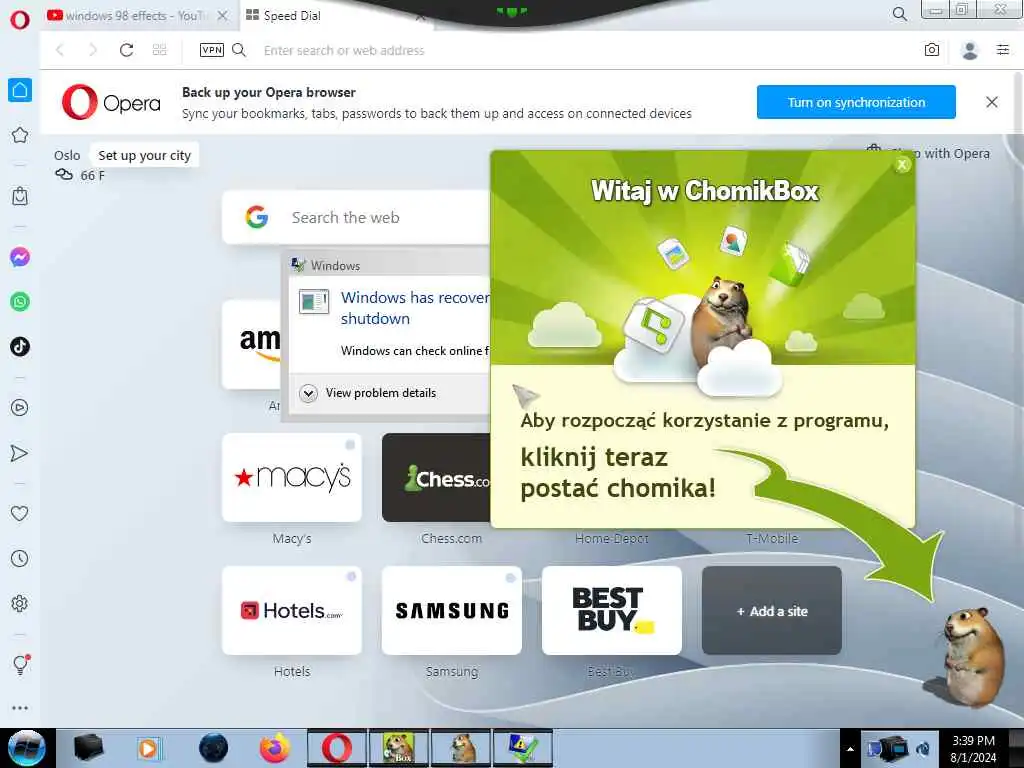This screenshot has width=1024, height=768.
Task: Click the lightbulb tips icon
Action: [x=20, y=664]
